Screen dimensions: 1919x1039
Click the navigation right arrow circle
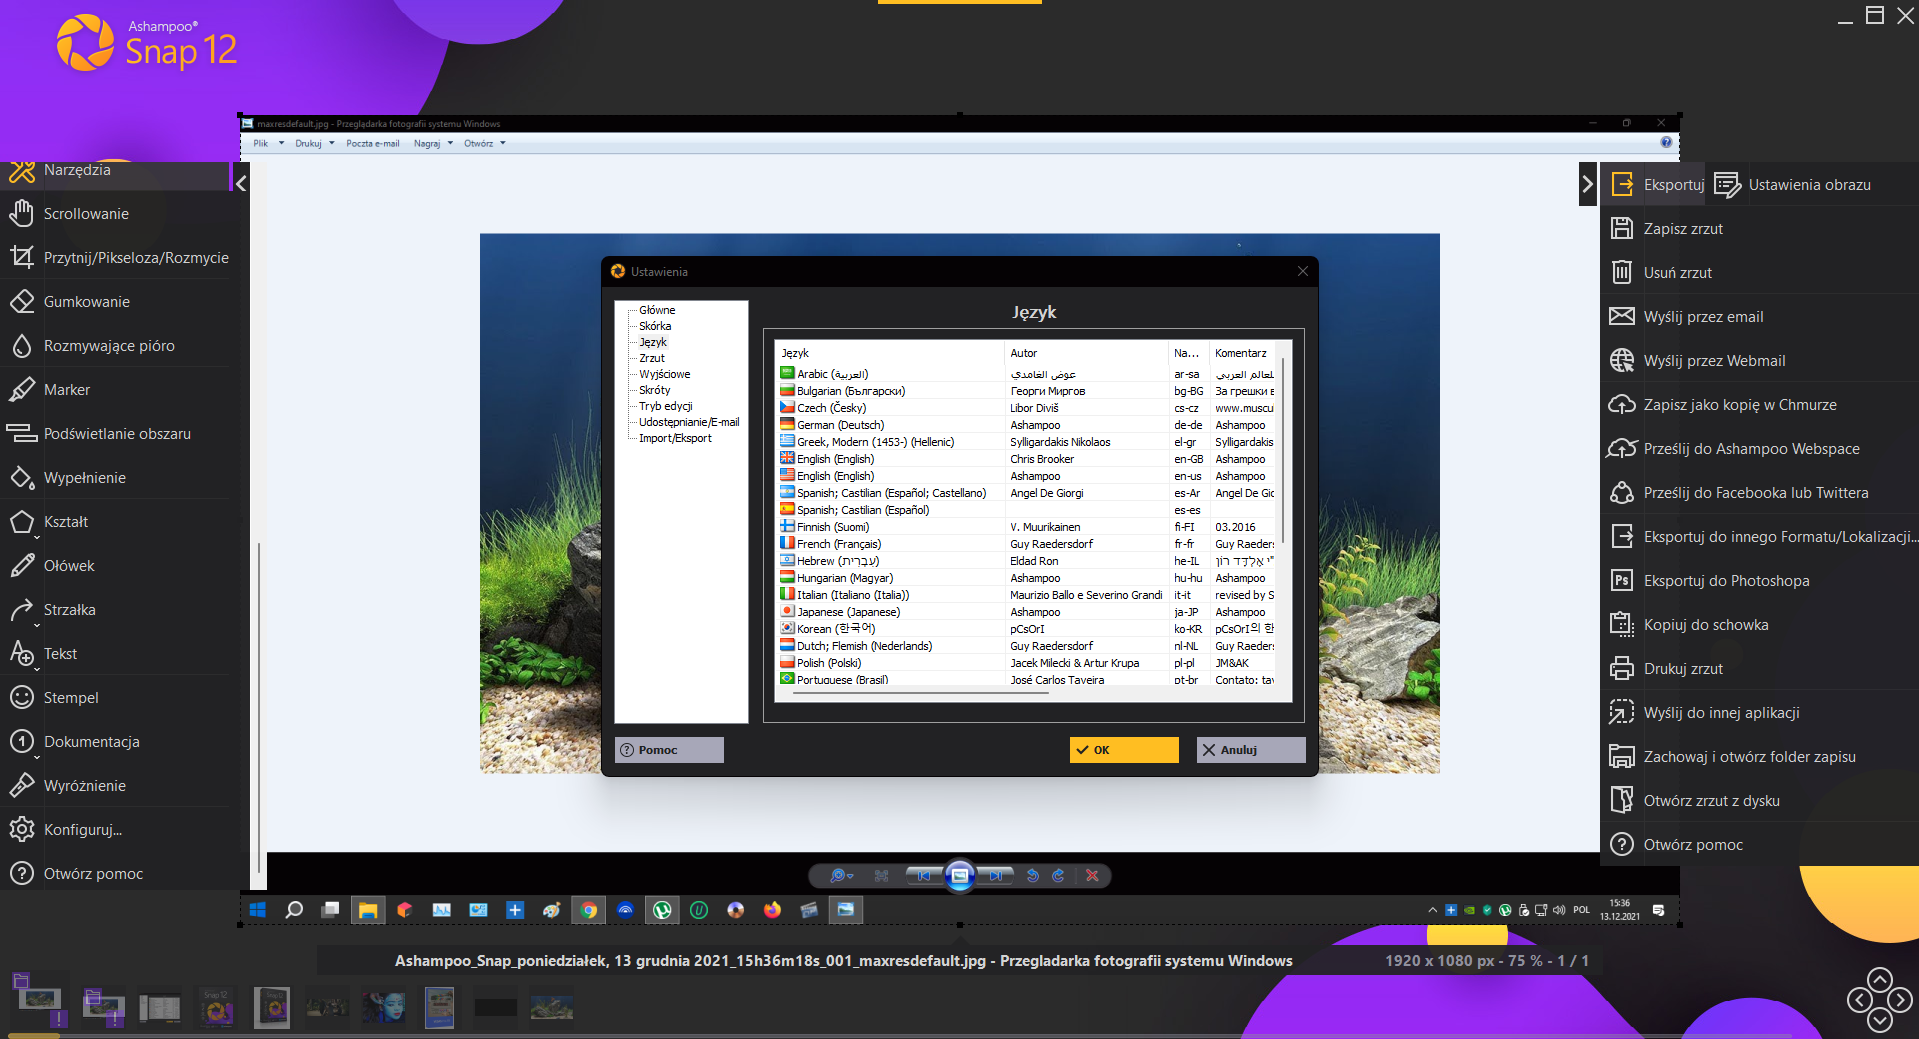tap(1901, 999)
